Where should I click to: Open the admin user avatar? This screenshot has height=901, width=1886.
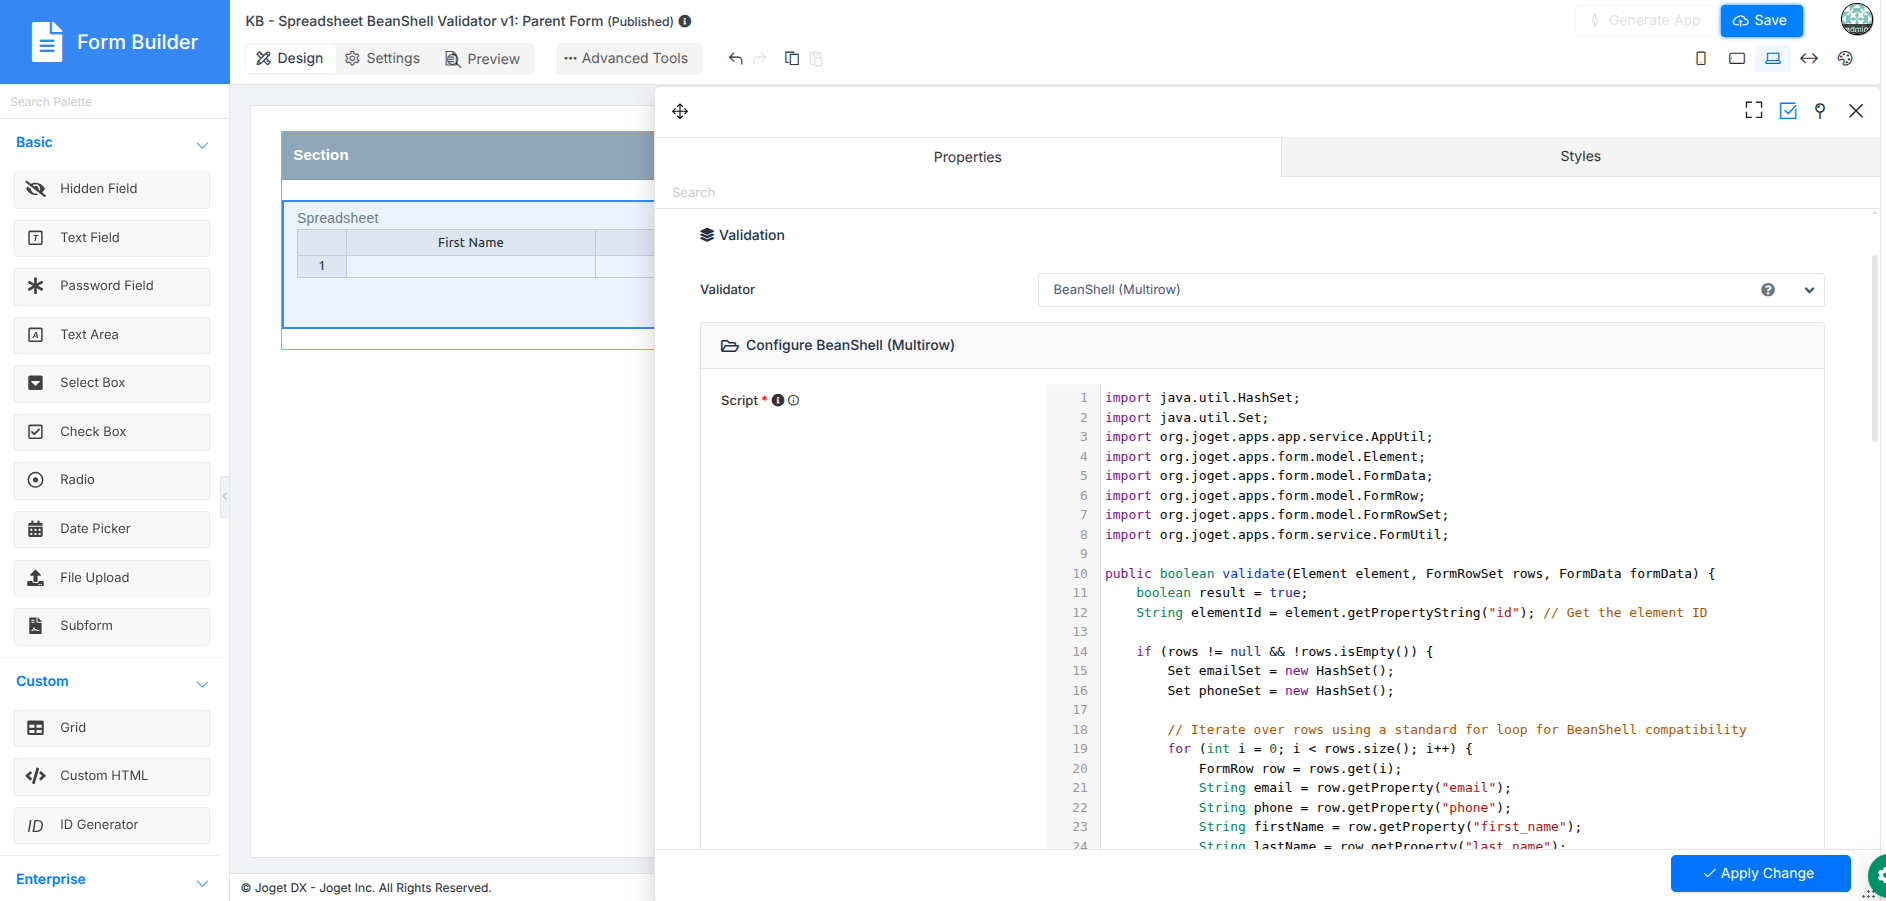1857,19
